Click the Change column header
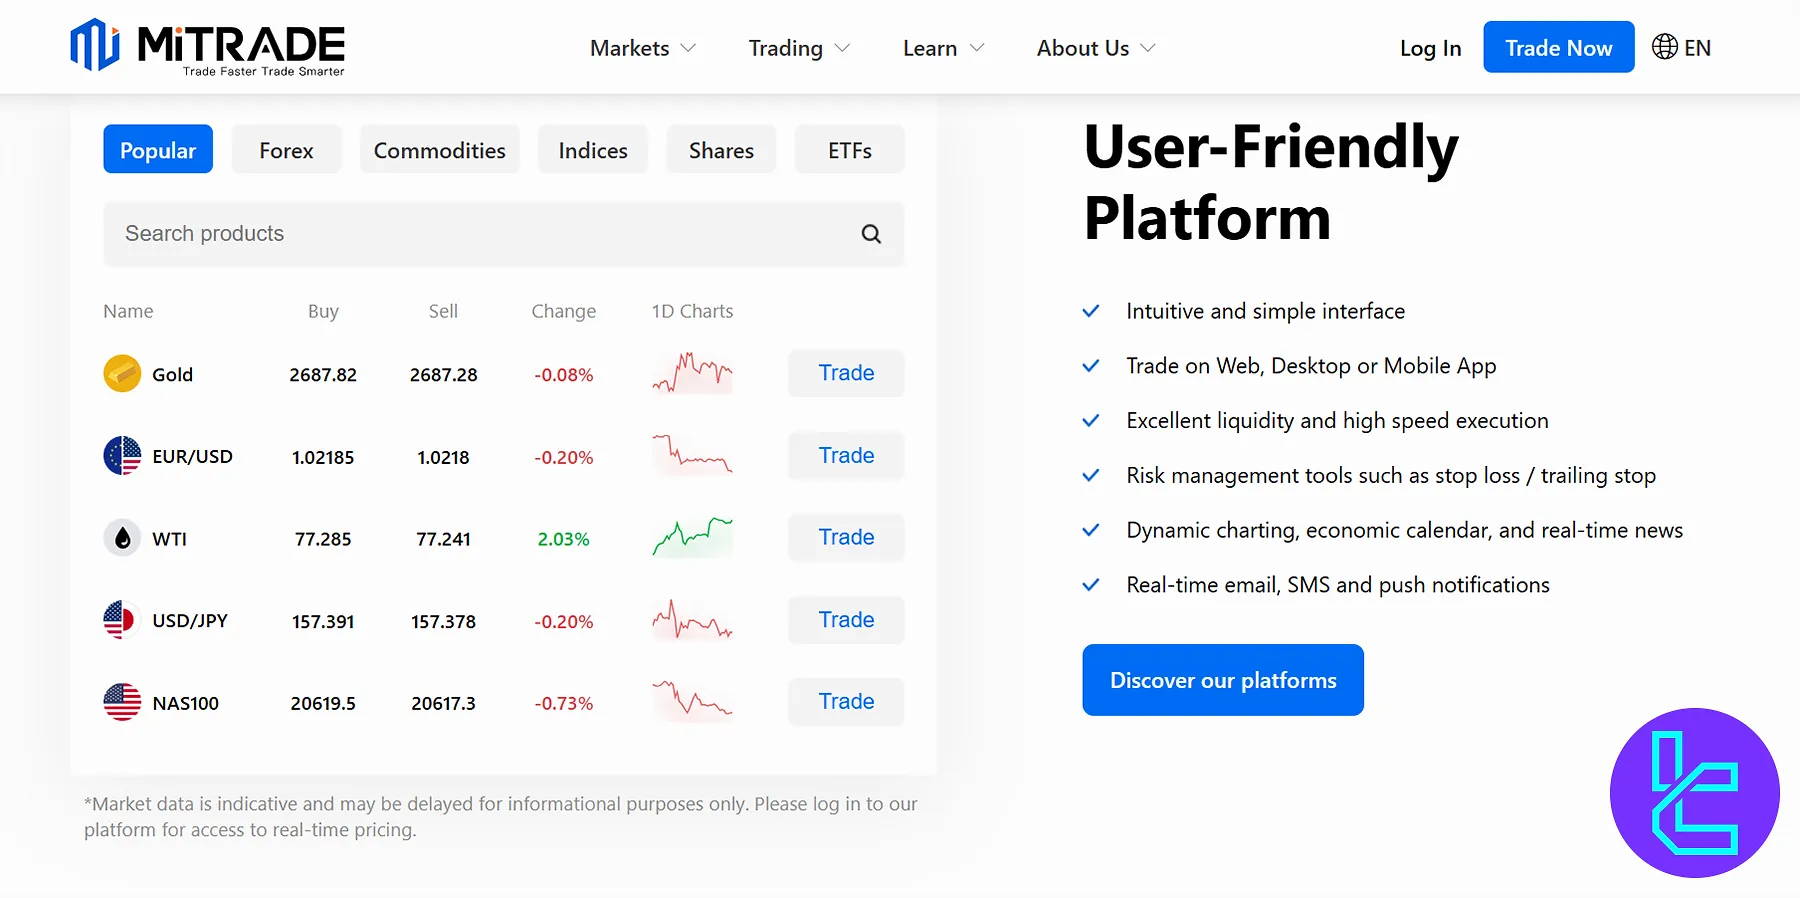The height and width of the screenshot is (898, 1800). (563, 311)
